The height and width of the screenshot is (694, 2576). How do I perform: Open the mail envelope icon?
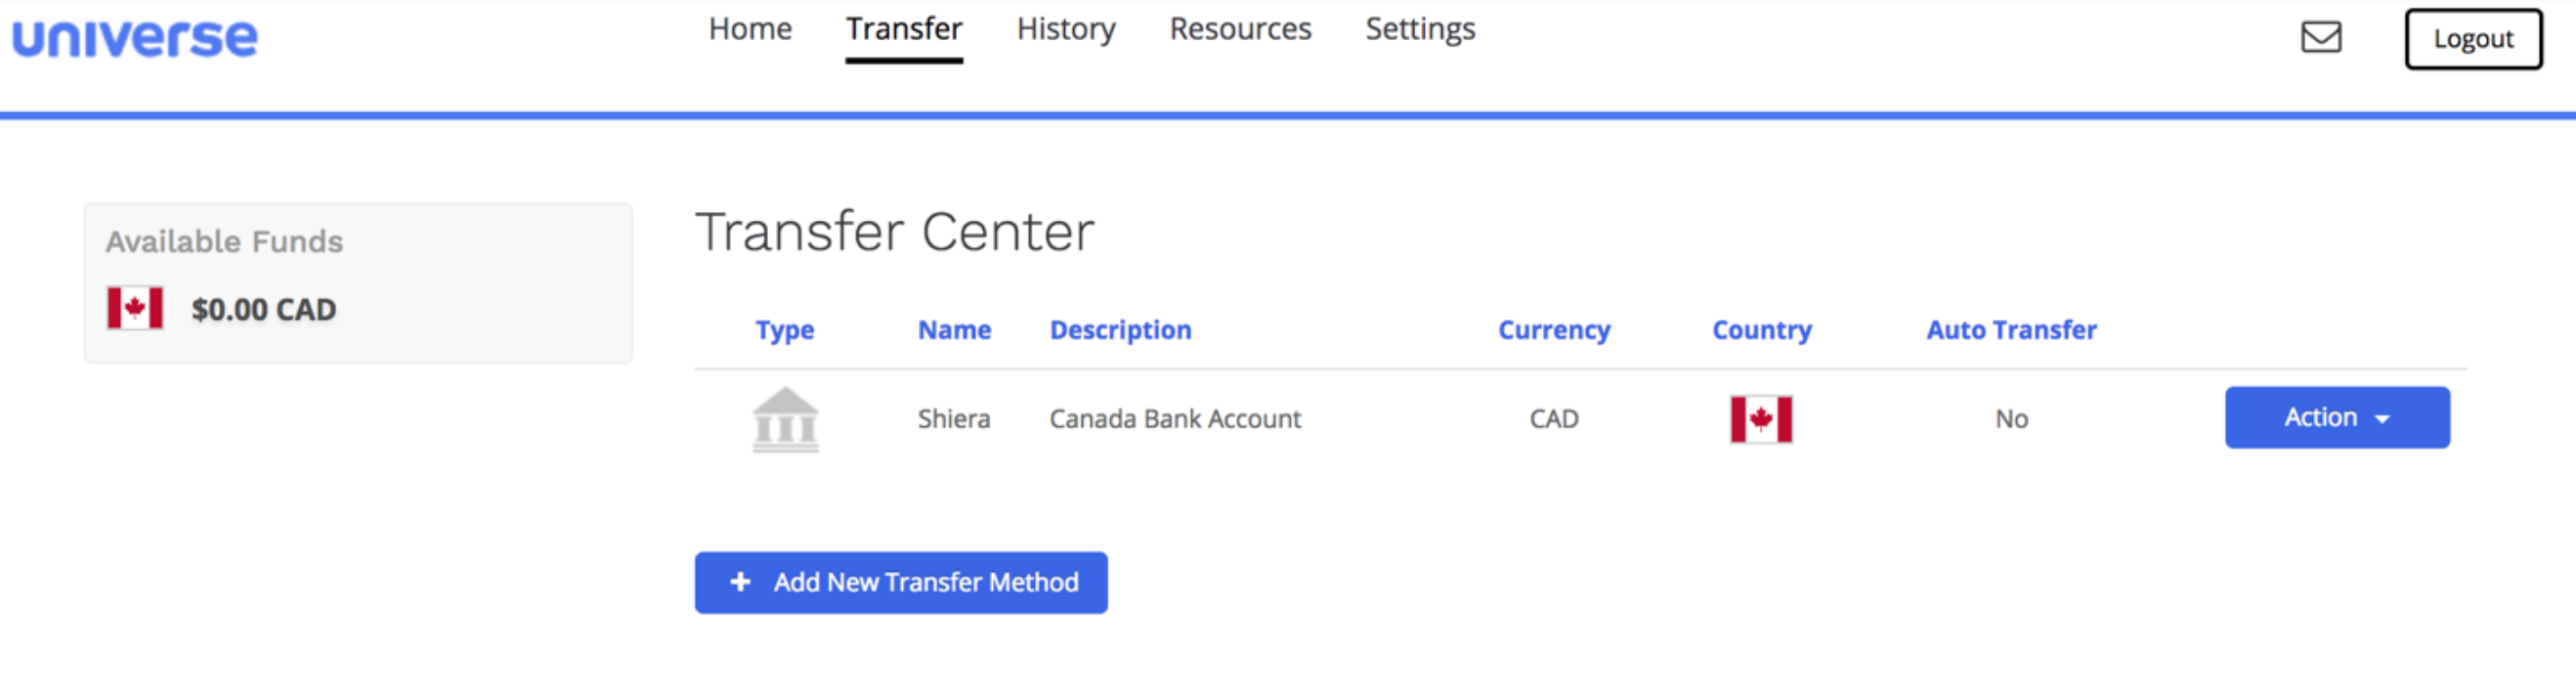click(x=2321, y=37)
